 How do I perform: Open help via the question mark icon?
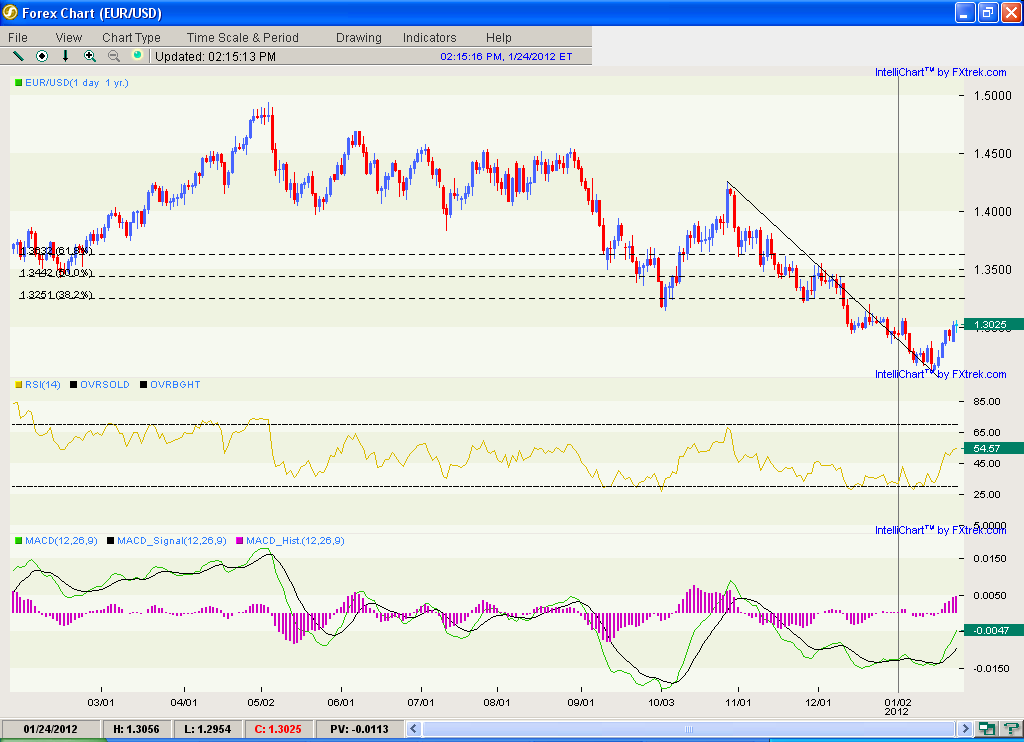click(x=1012, y=728)
